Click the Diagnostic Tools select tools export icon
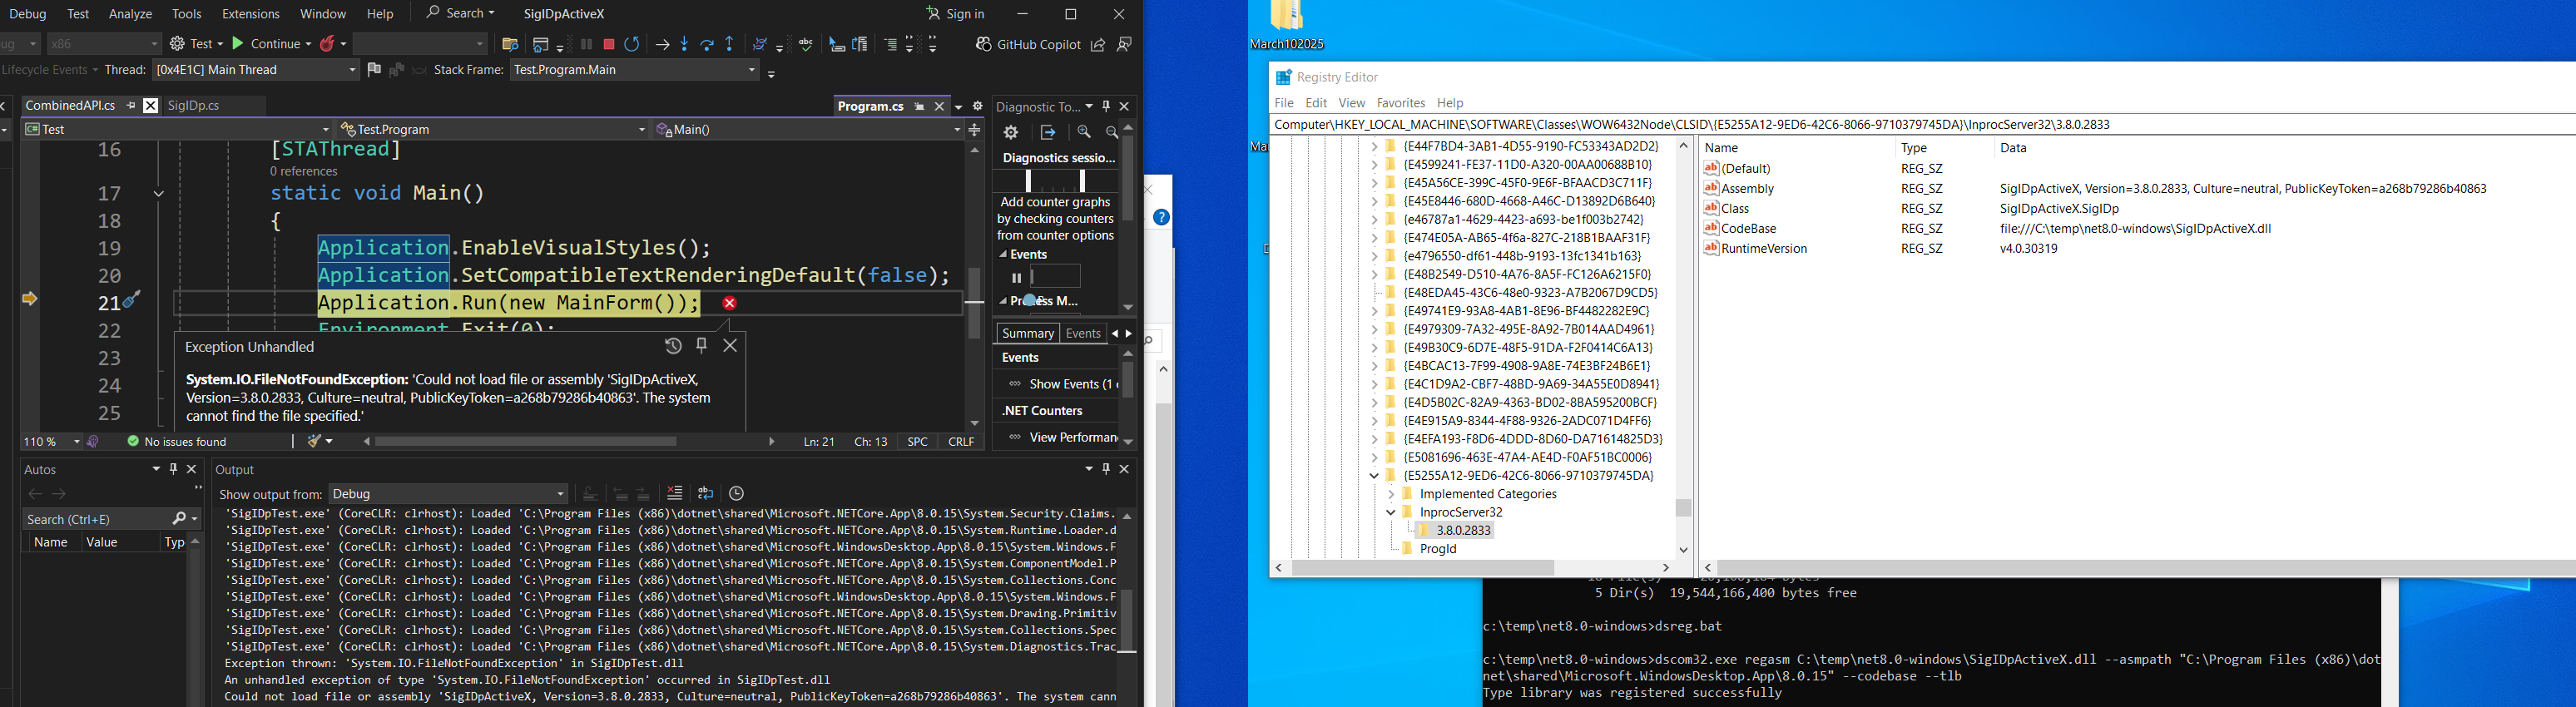Screen dimensions: 2576x707 (x=1047, y=132)
